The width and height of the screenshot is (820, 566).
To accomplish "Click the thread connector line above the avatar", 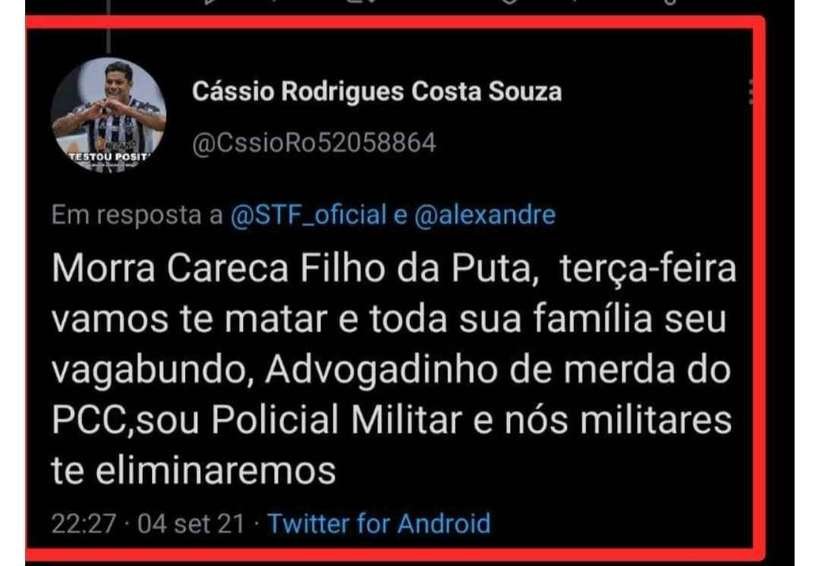I will click(x=108, y=26).
